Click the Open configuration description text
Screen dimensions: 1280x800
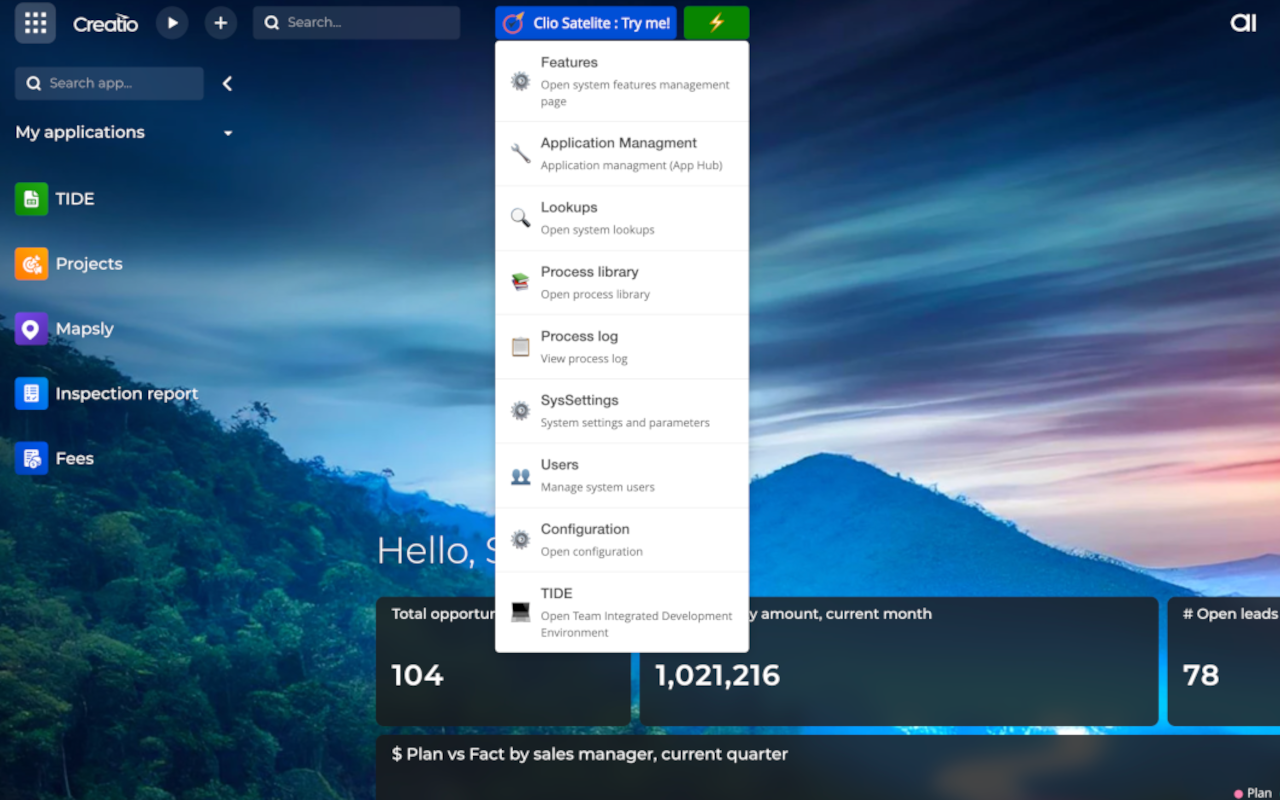592,552
